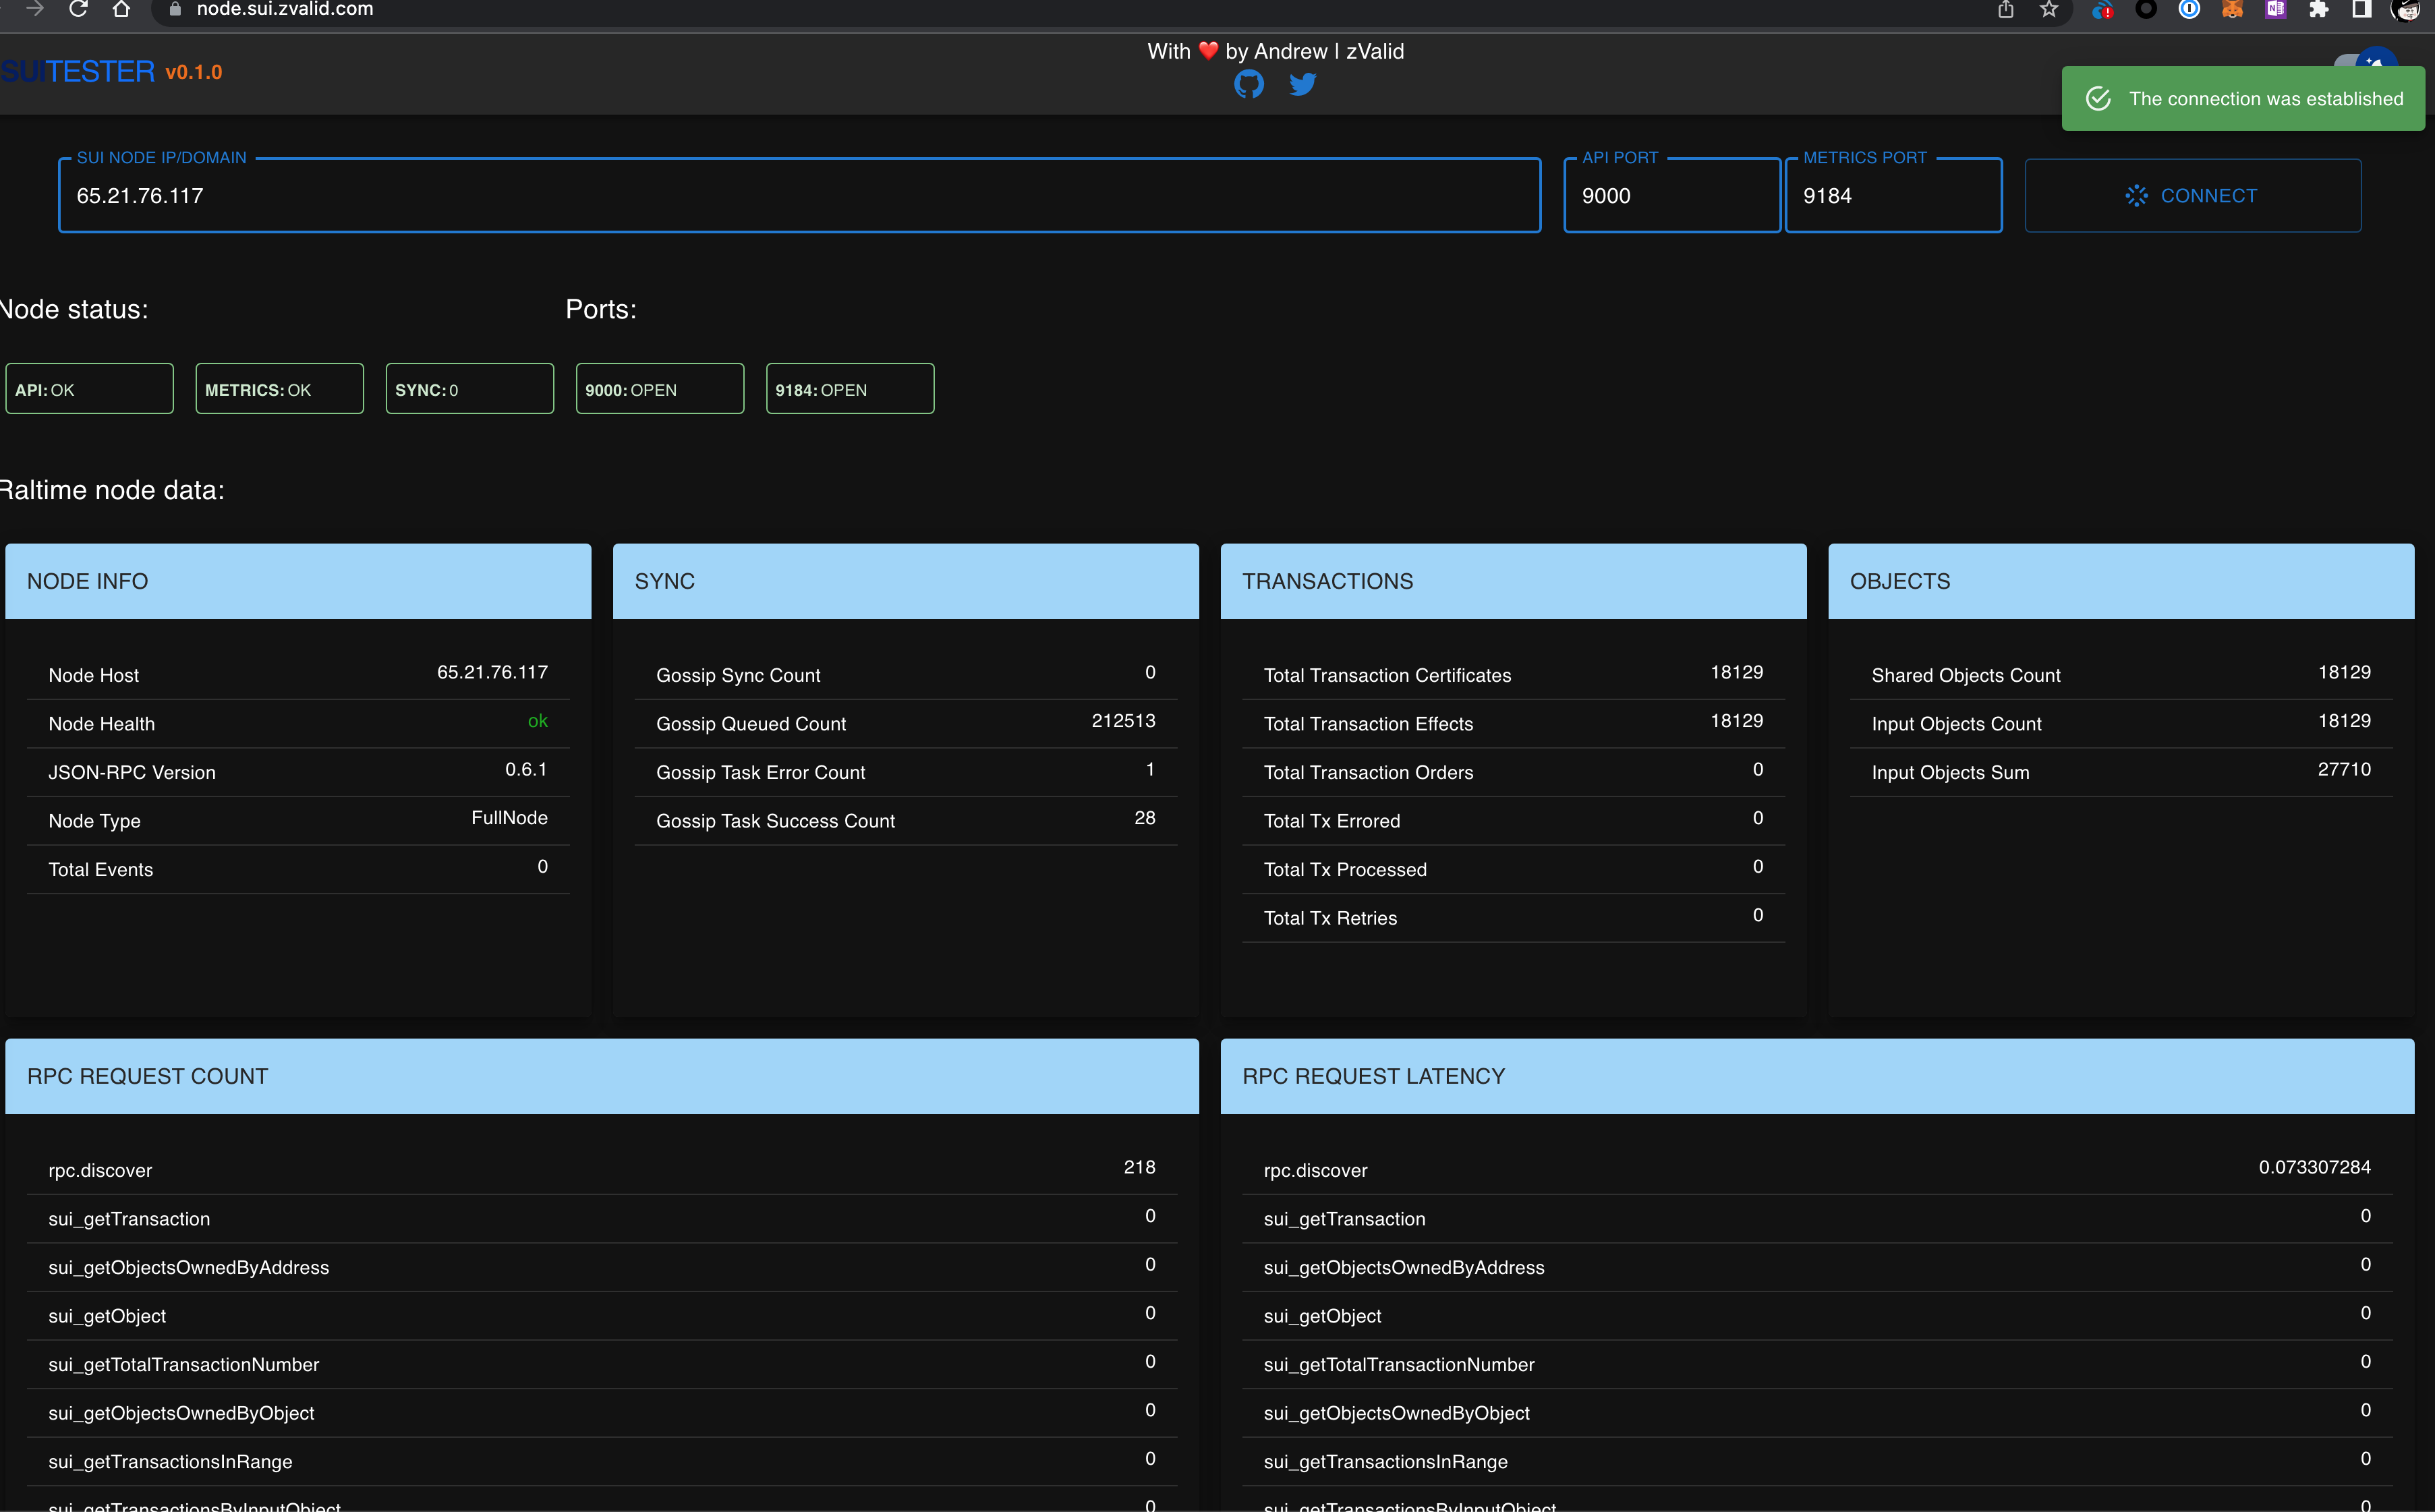The width and height of the screenshot is (2435, 1512).
Task: Open the Twitter bird icon link
Action: click(x=1302, y=85)
